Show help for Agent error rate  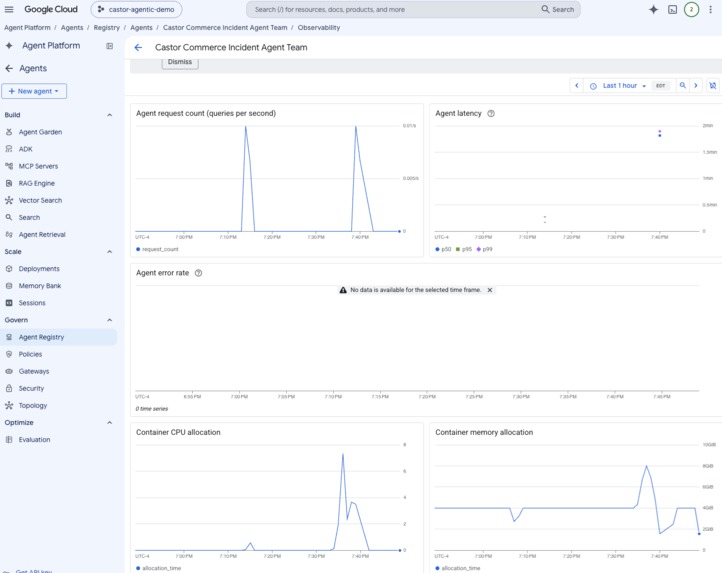click(198, 273)
